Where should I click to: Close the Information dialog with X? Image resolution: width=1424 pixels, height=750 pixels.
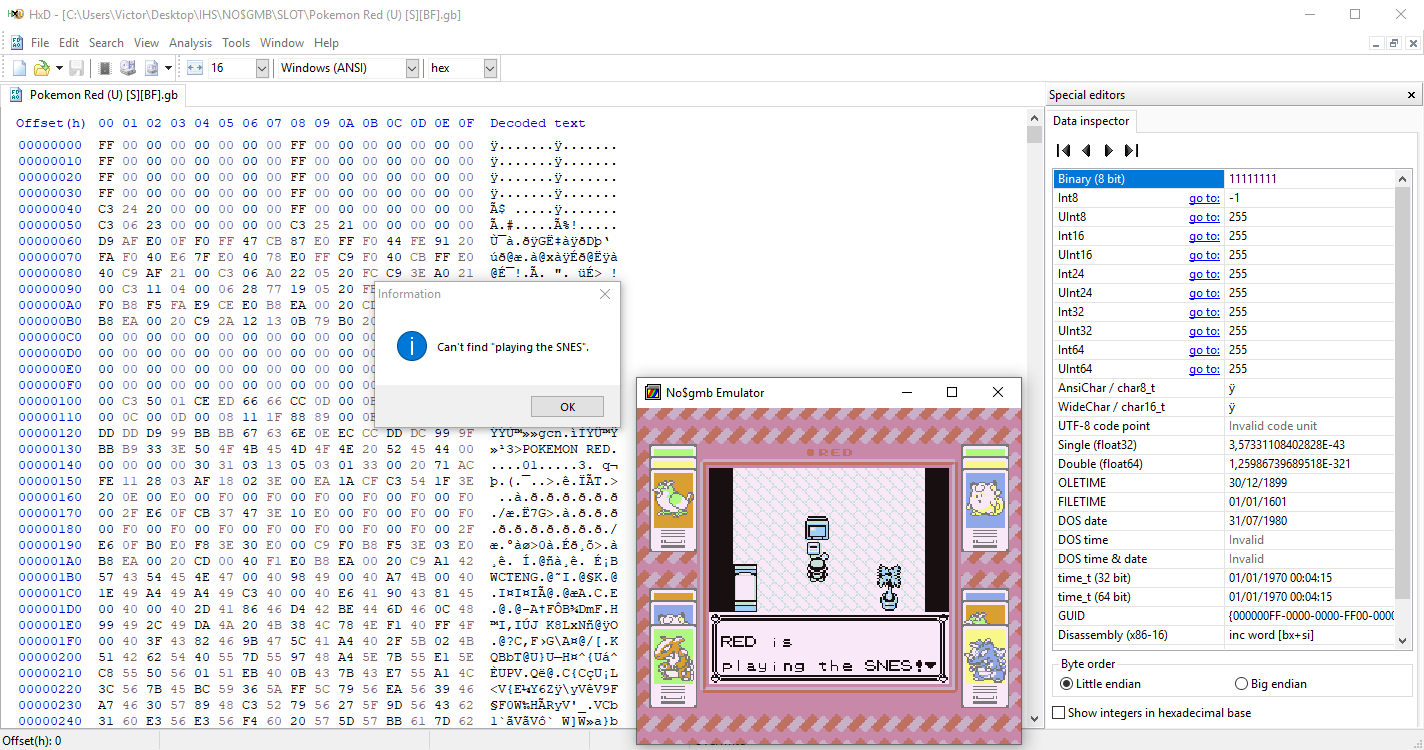pos(604,294)
